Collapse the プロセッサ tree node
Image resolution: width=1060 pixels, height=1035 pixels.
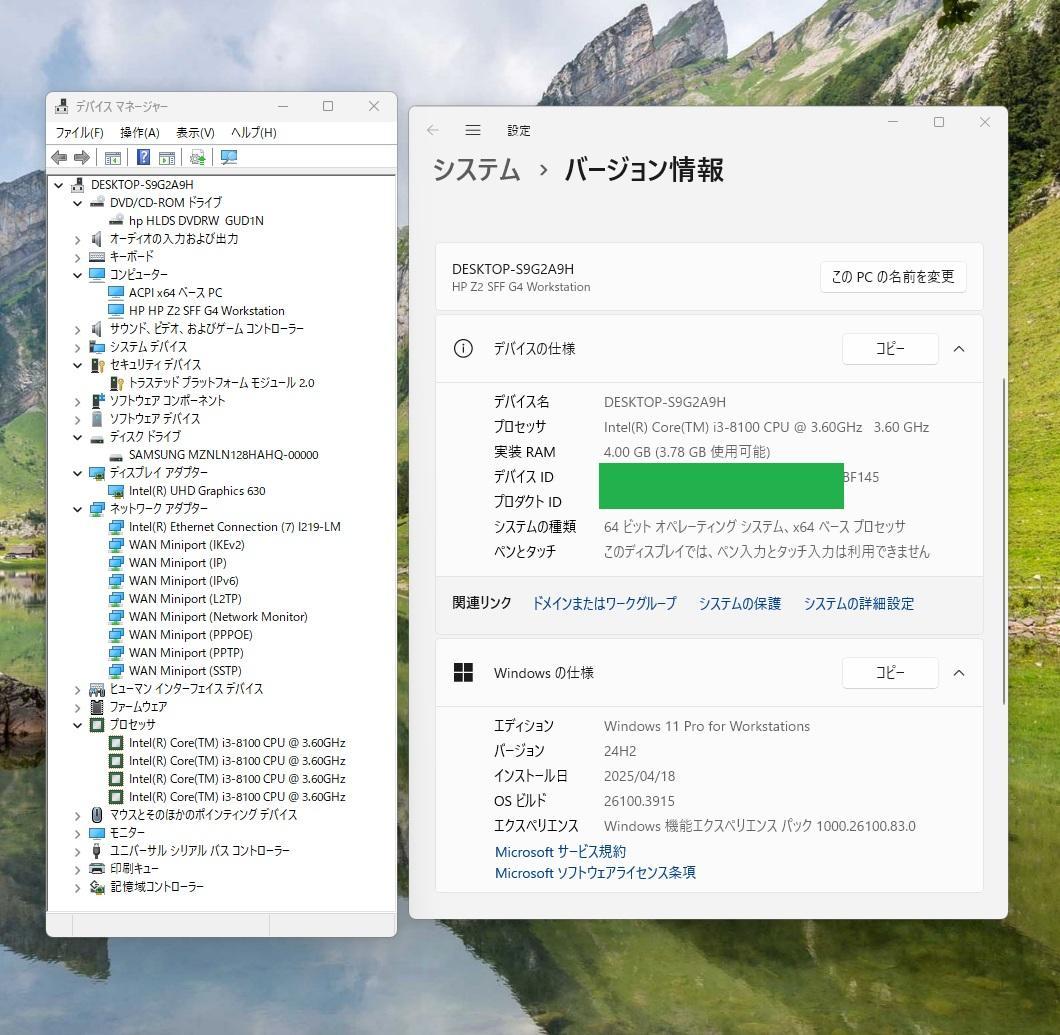[x=79, y=724]
